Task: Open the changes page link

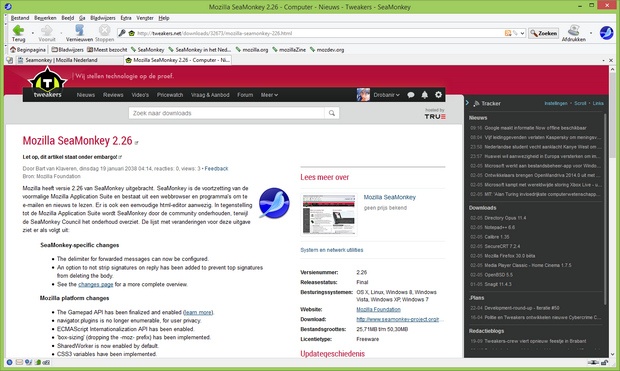Action: click(x=96, y=284)
